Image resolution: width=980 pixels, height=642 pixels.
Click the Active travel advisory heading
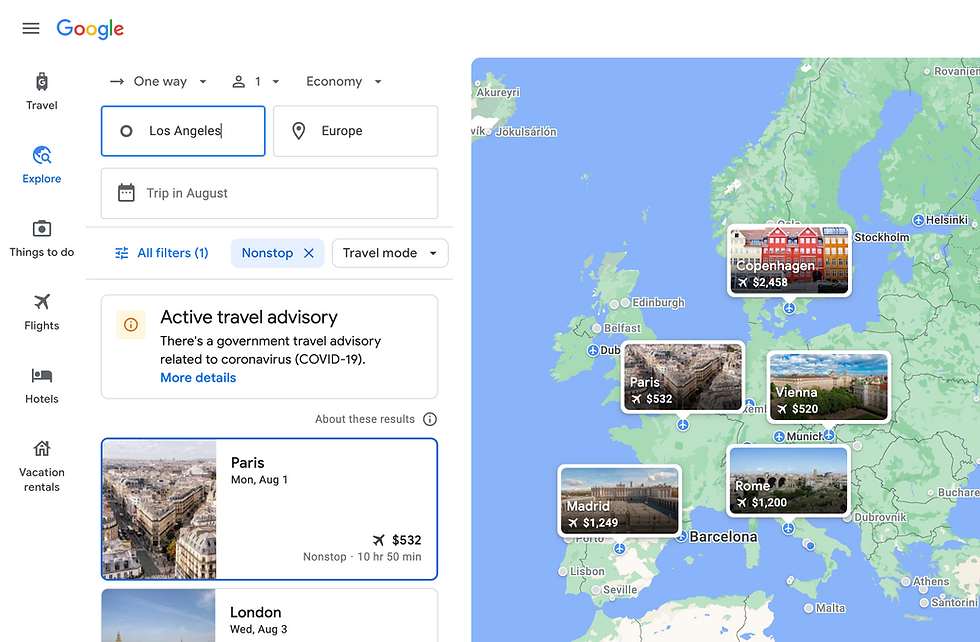[x=249, y=317]
